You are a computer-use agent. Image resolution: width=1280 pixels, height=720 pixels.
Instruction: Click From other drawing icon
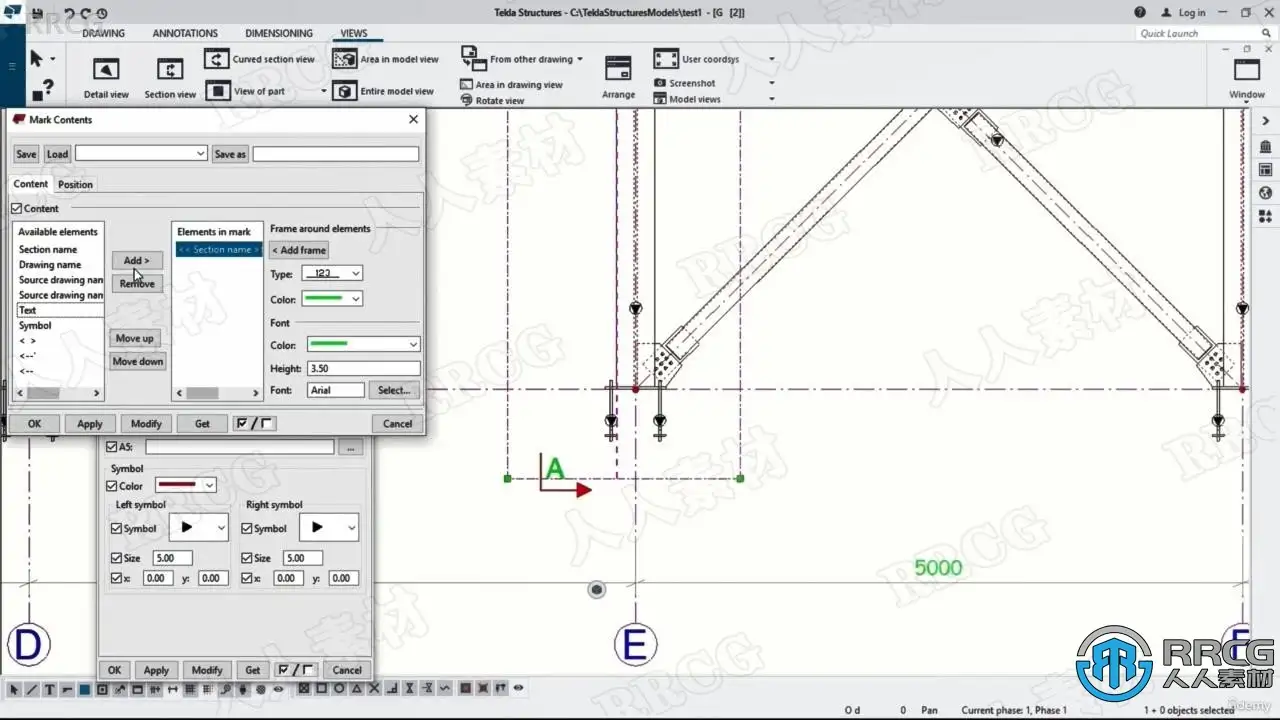pos(473,58)
